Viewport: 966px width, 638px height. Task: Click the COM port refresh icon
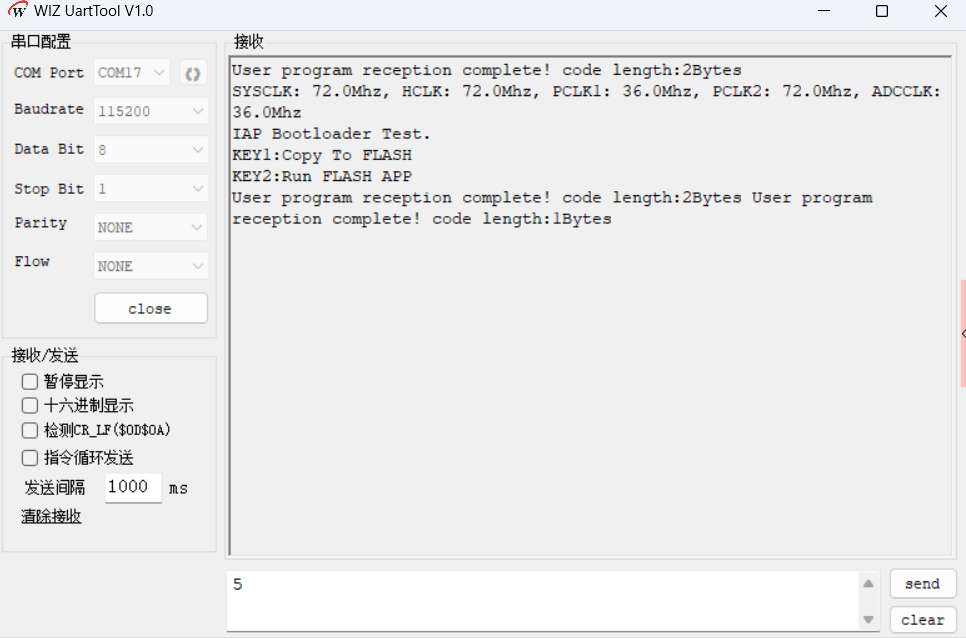pos(193,73)
